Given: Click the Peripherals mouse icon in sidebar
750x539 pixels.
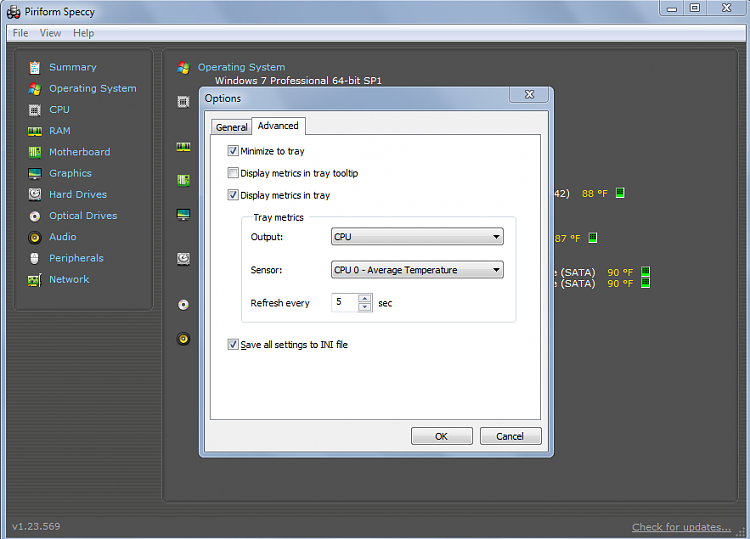Looking at the screenshot, I should pos(34,258).
